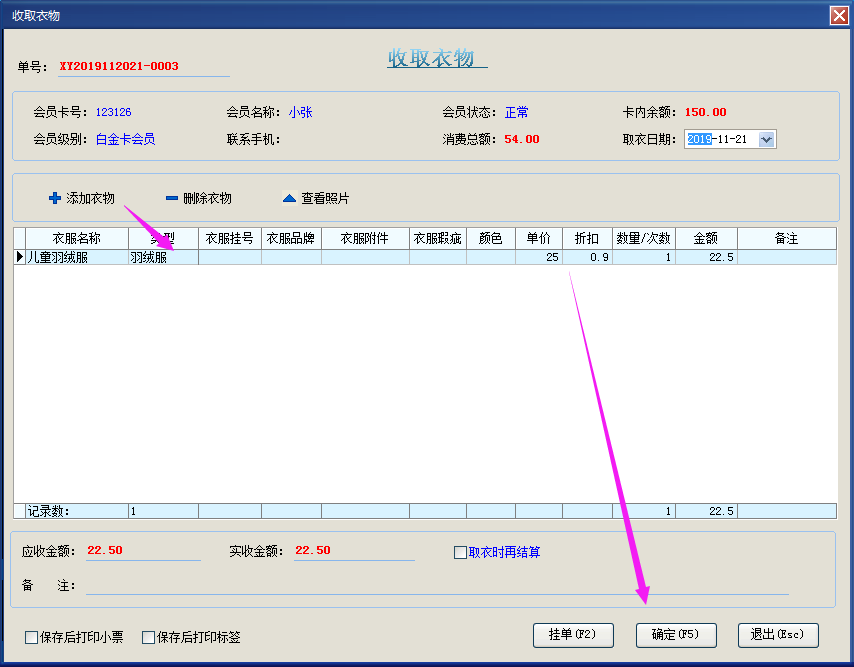The image size is (854, 667).
Task: Click the member card number 123126
Action: (113, 112)
